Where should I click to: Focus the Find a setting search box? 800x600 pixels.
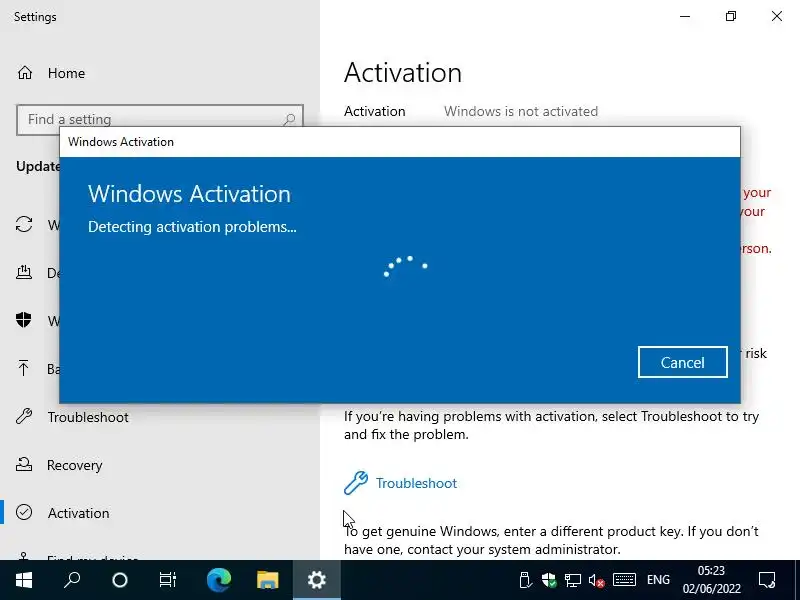point(160,119)
